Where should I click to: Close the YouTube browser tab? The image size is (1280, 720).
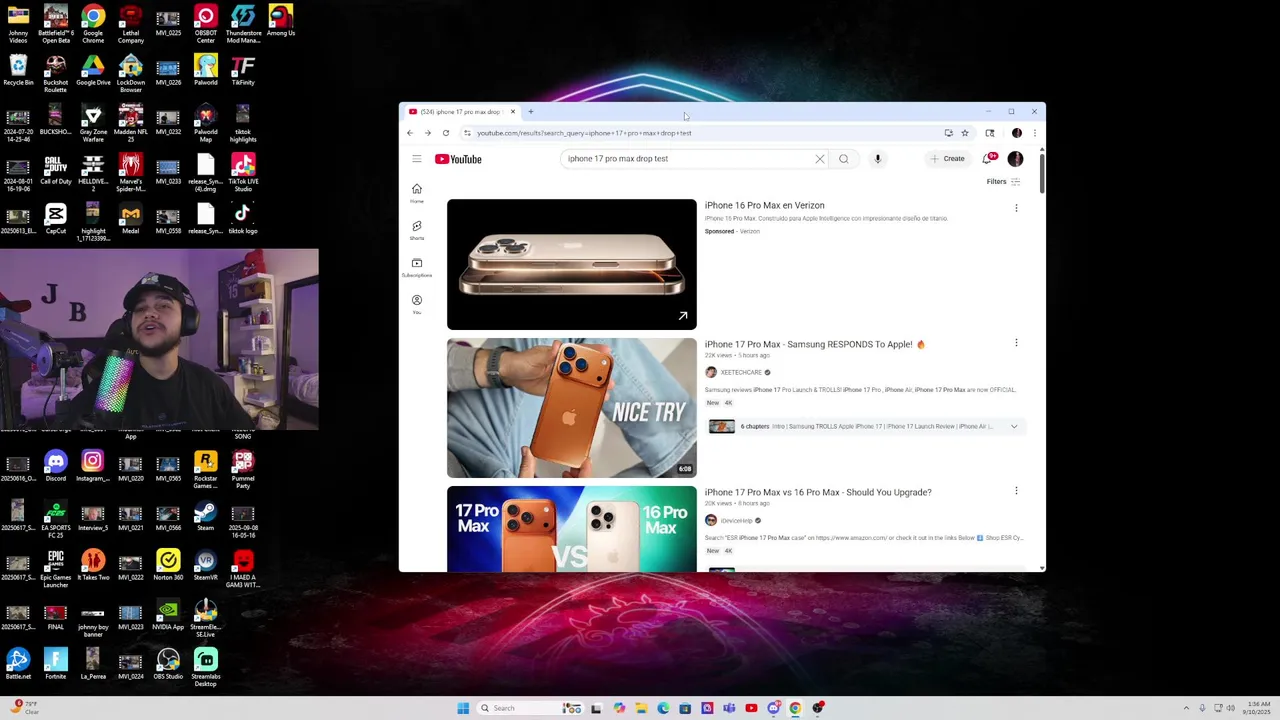pos(512,112)
